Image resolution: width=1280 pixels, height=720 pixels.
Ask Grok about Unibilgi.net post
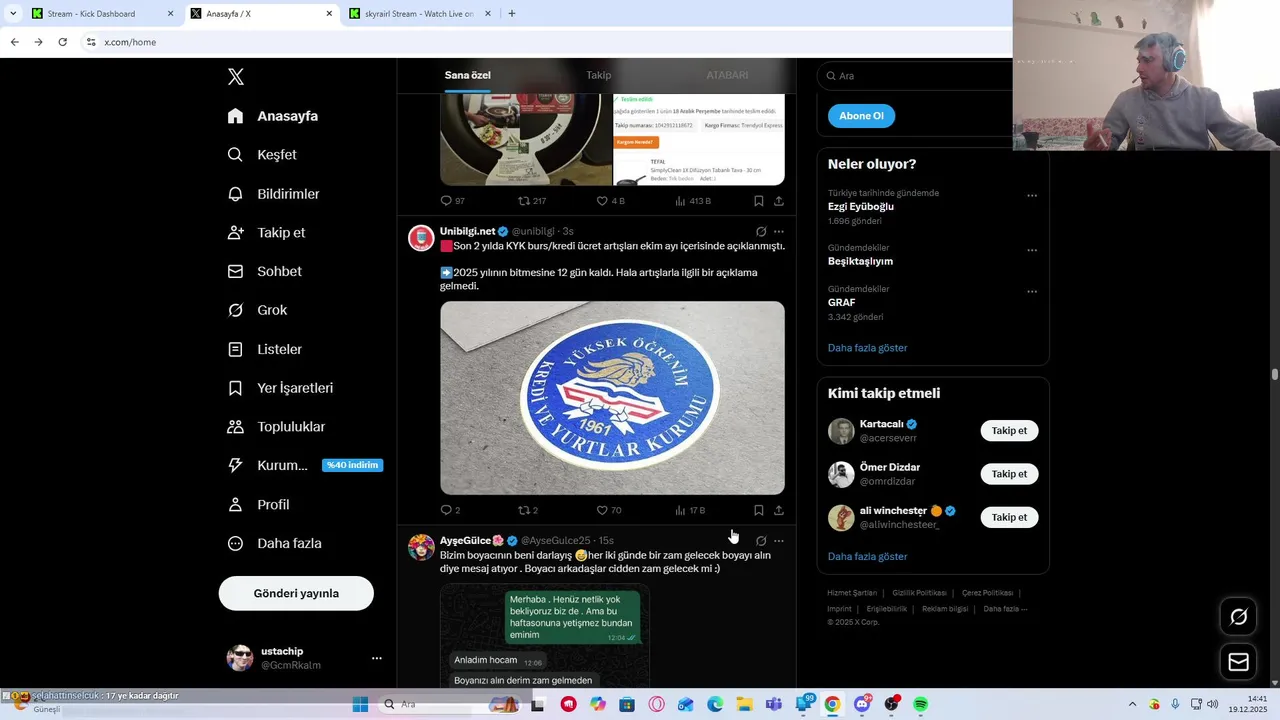761,232
